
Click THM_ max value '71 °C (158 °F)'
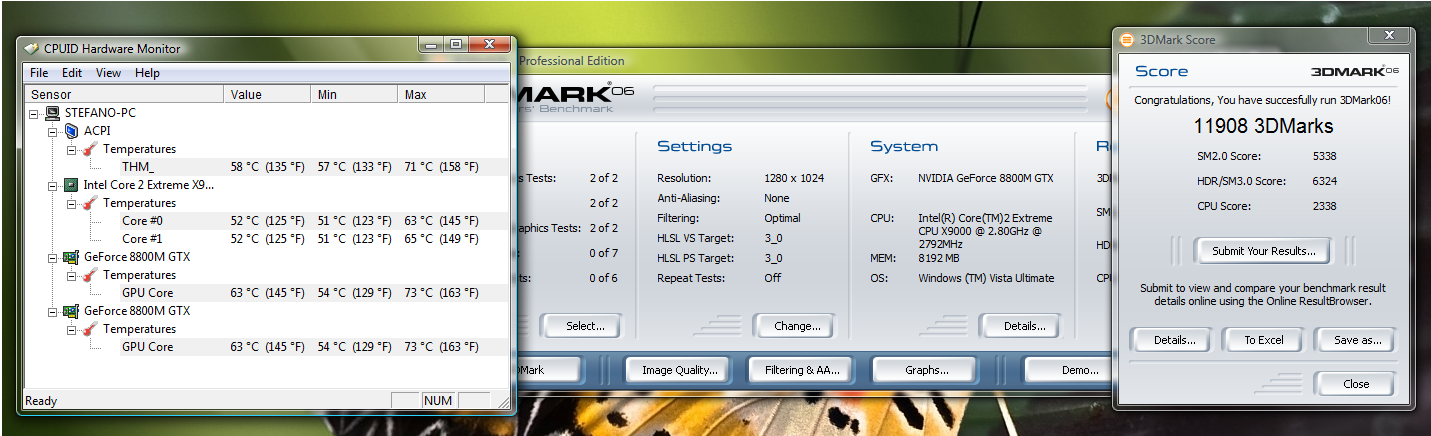(441, 167)
